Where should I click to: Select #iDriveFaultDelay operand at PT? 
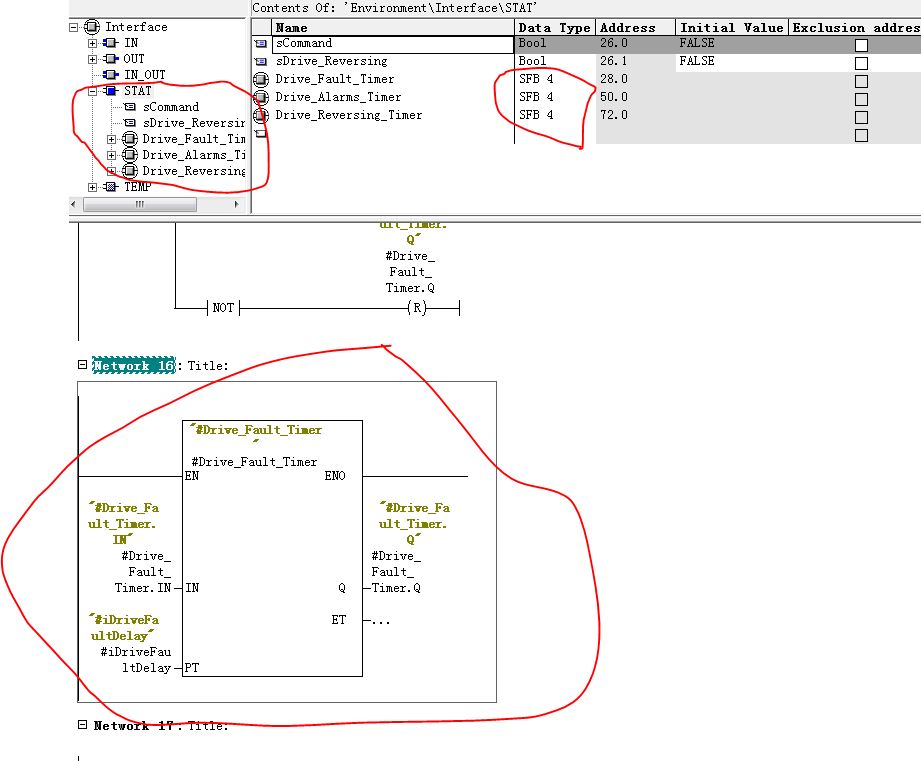[x=136, y=660]
